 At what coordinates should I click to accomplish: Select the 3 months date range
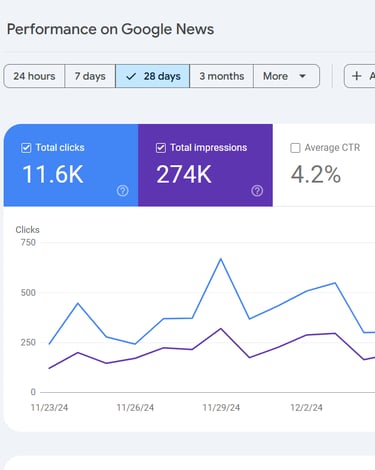point(222,76)
